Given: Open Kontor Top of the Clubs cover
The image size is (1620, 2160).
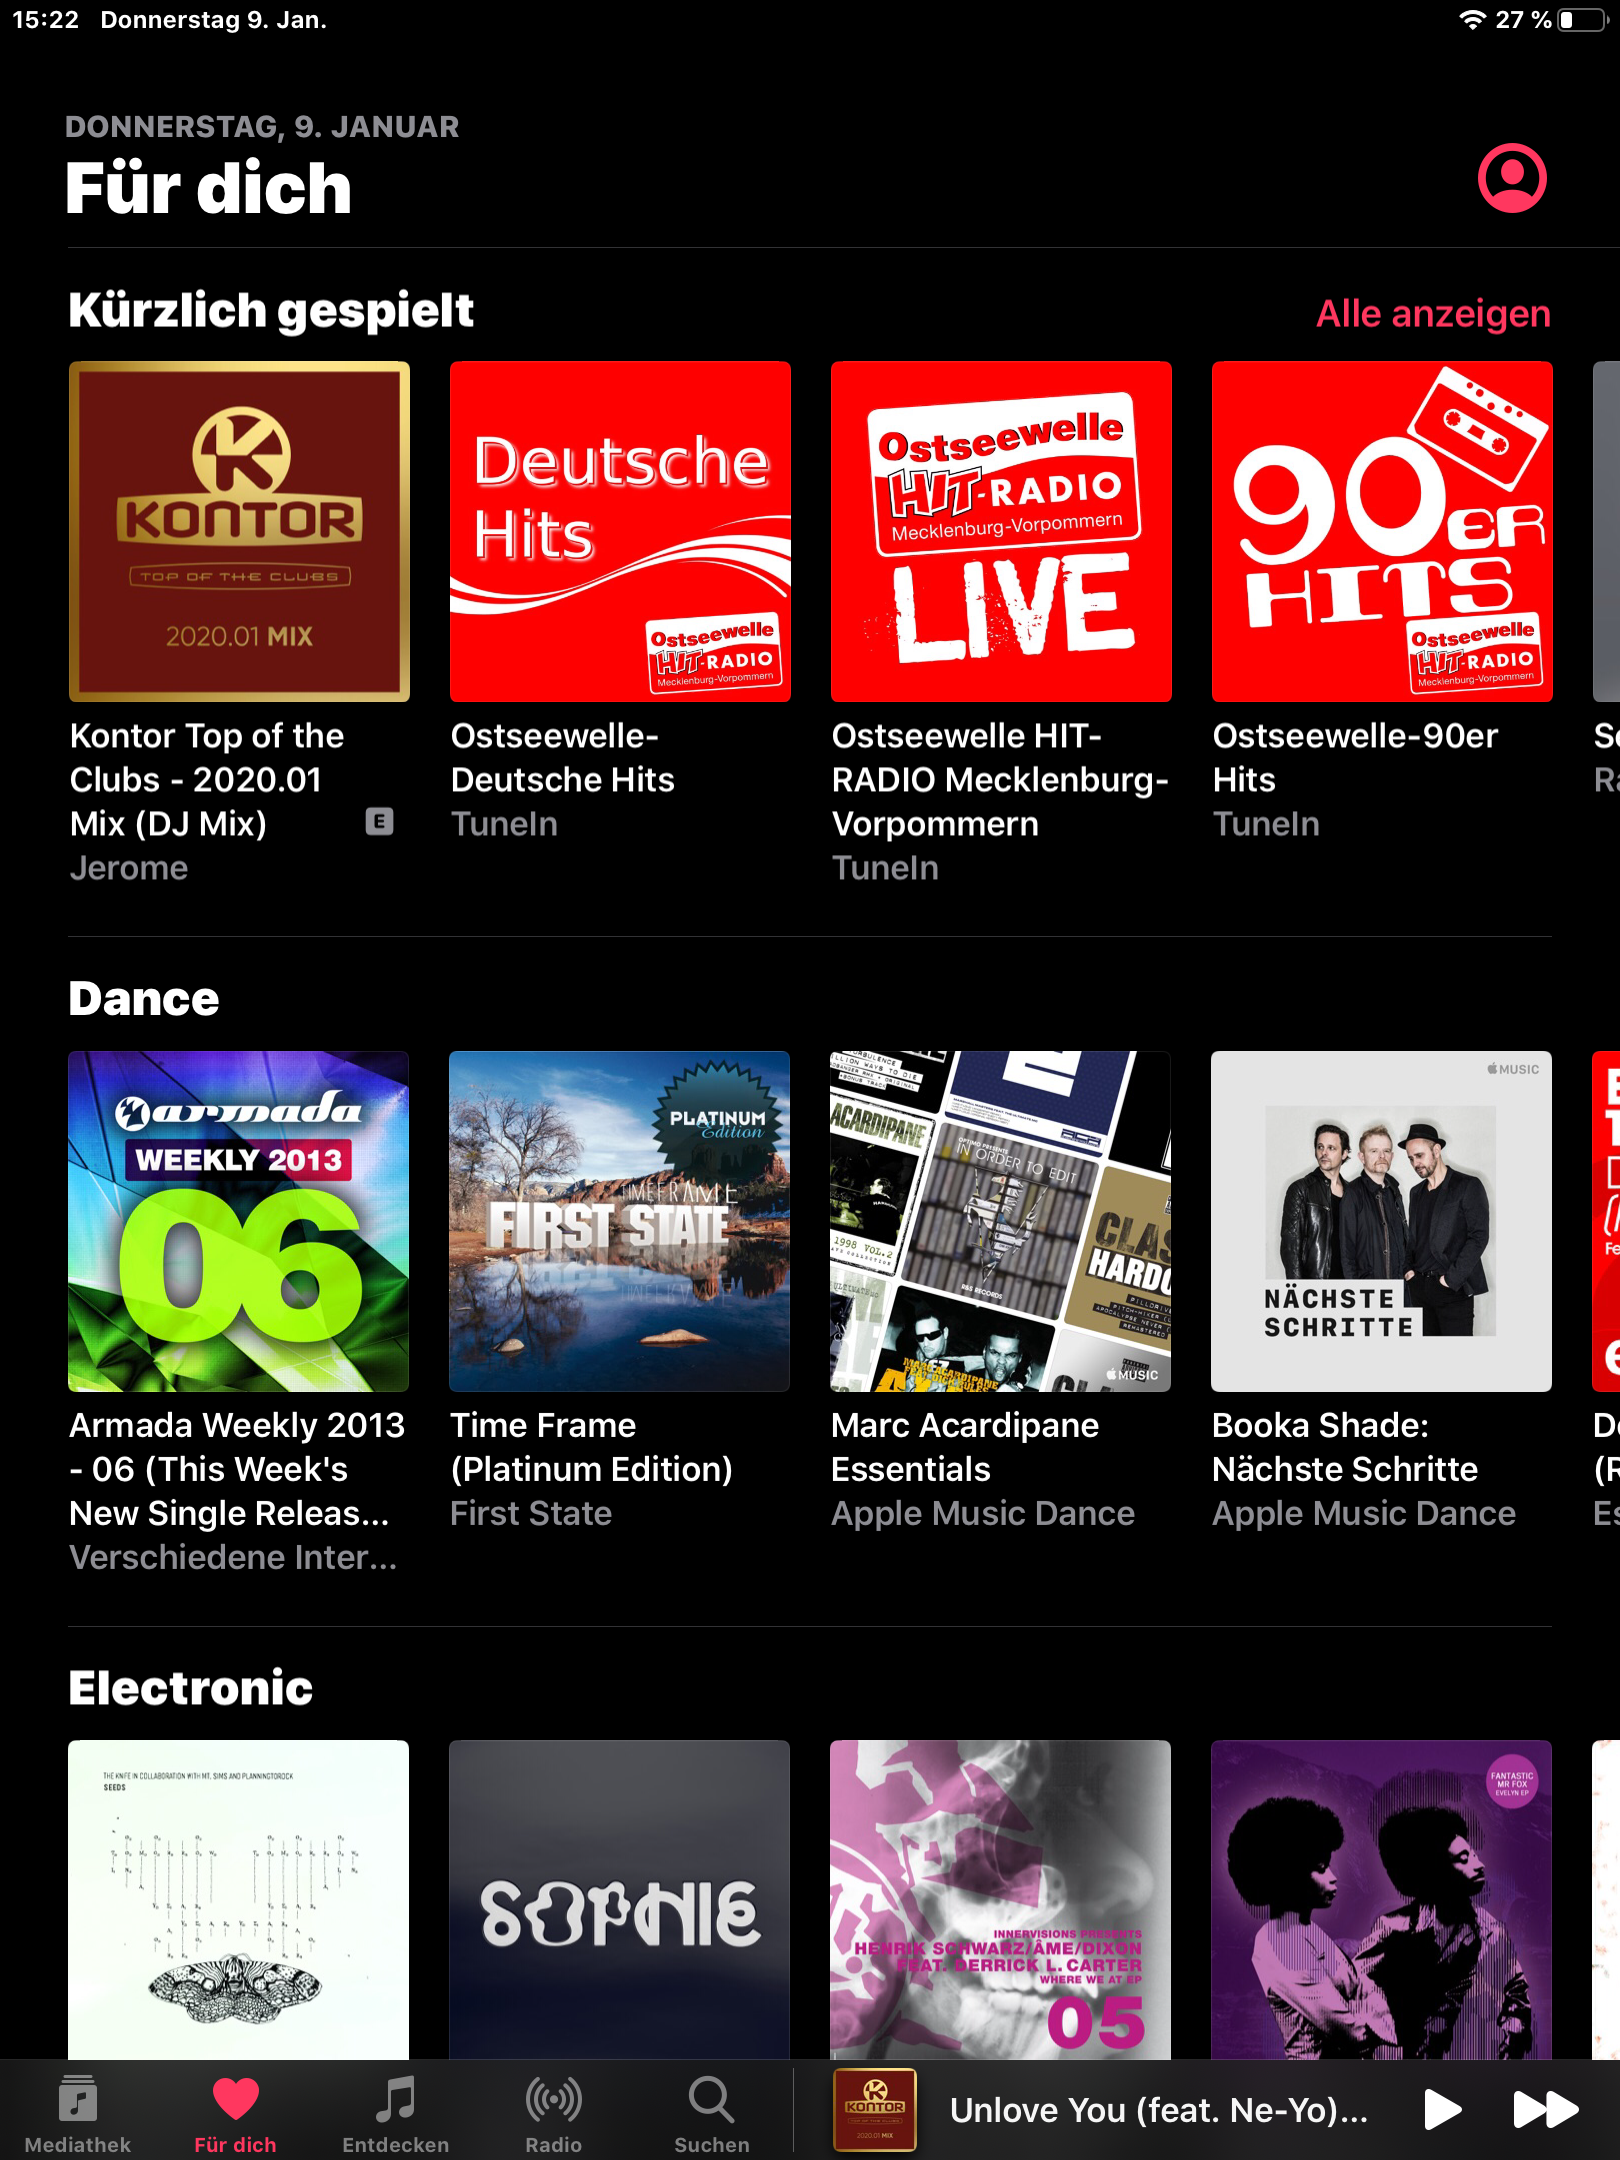Looking at the screenshot, I should tap(239, 532).
